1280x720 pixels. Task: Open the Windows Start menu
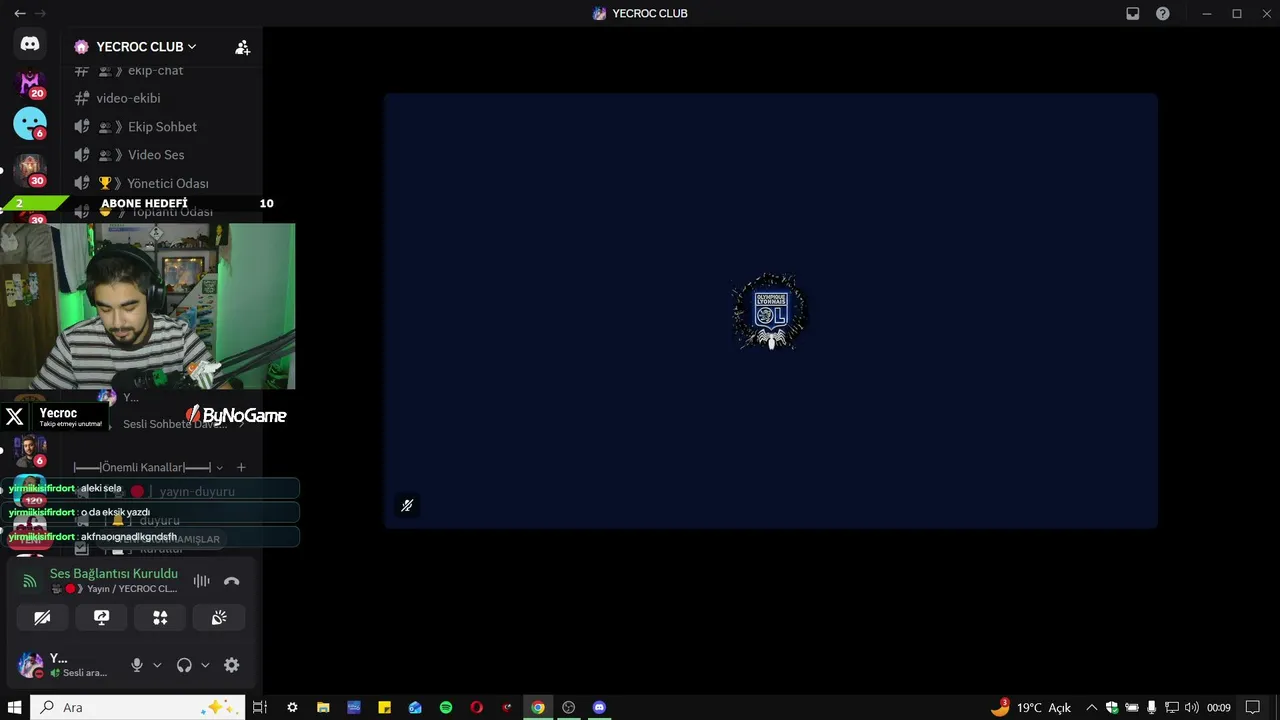(x=15, y=707)
